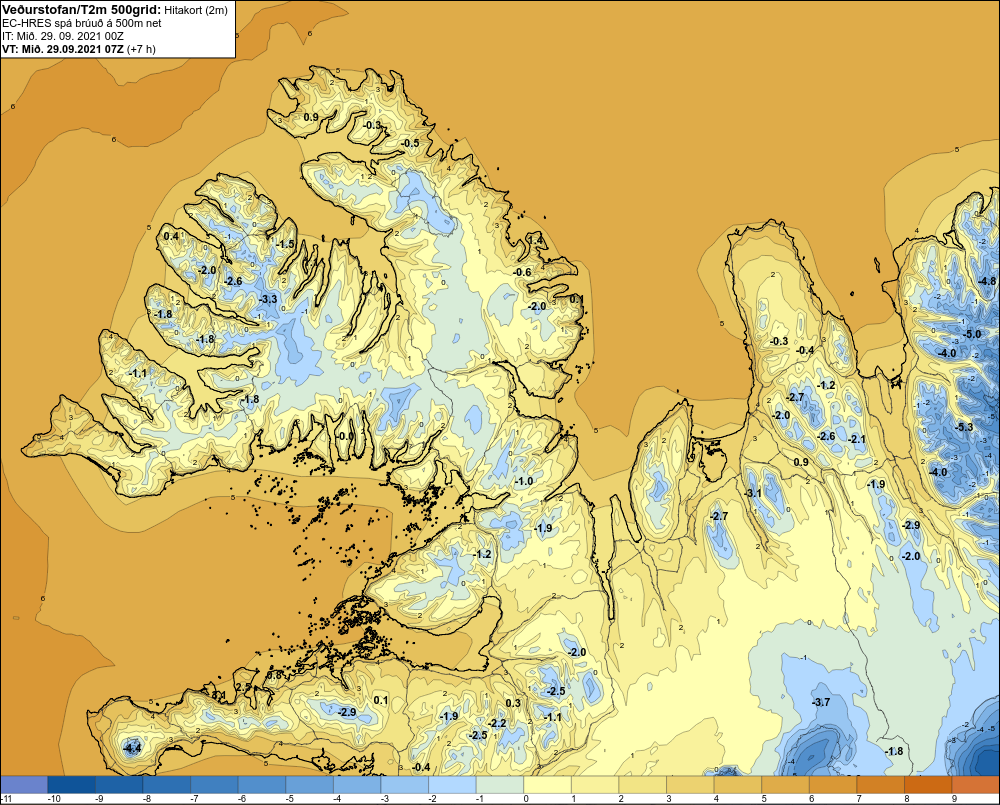
Task: Click the legend swatch between -11 and -10
Action: 24,784
